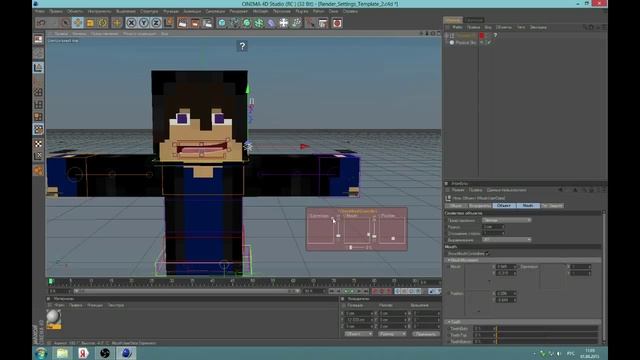Switch to the highlighted Object tab in Attributes

pos(504,205)
